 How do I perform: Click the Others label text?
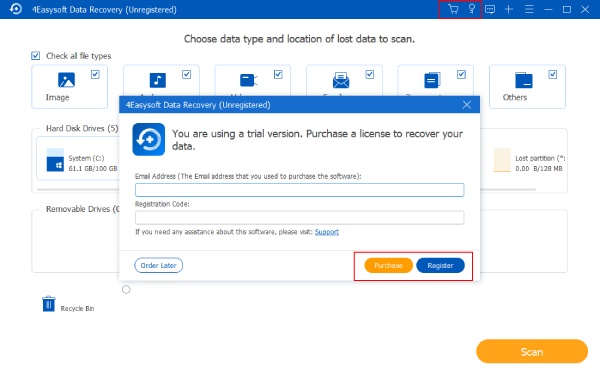coord(515,98)
